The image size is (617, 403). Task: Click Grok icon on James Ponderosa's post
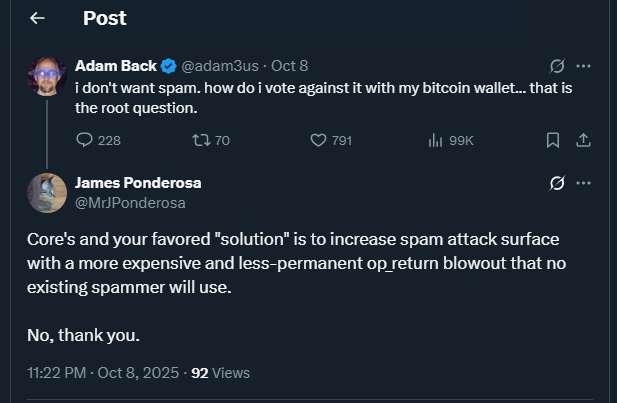click(x=557, y=183)
